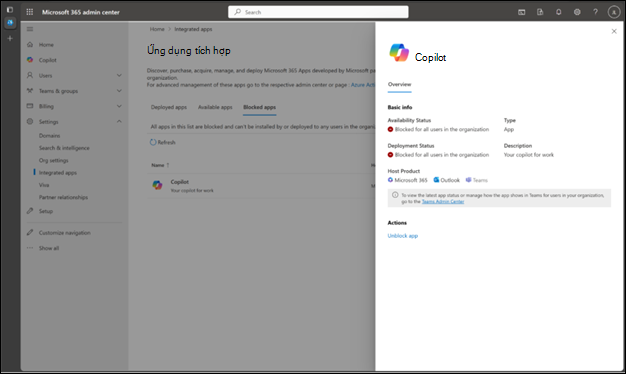Open the header settings gear icon
Image resolution: width=626 pixels, height=374 pixels.
click(577, 12)
